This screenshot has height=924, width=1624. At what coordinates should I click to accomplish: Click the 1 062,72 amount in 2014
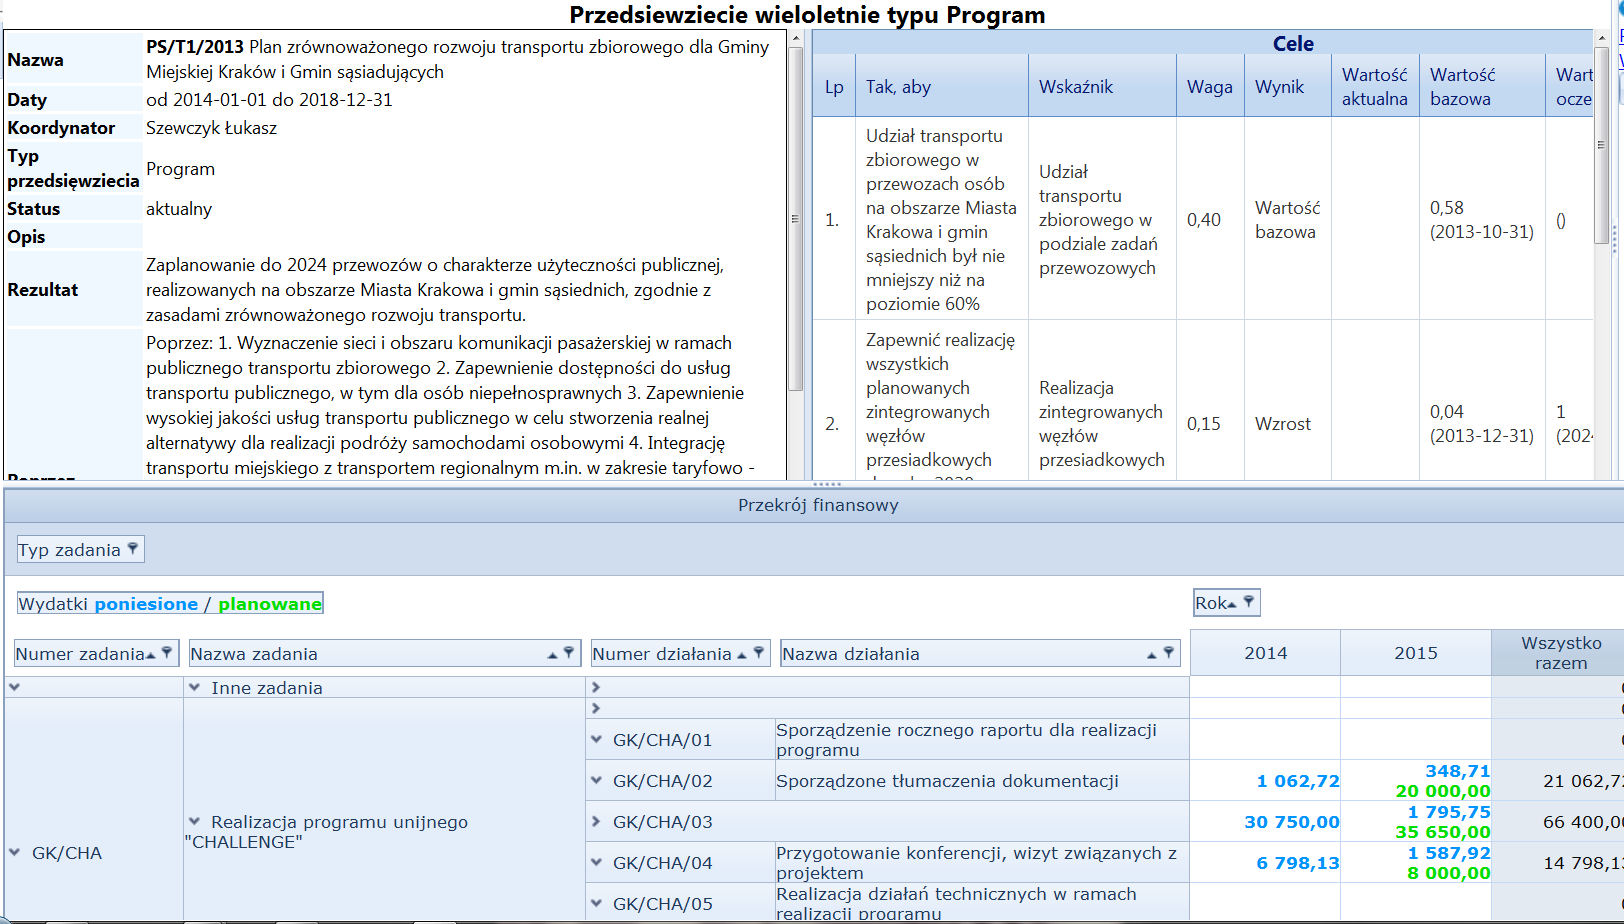[x=1298, y=781]
